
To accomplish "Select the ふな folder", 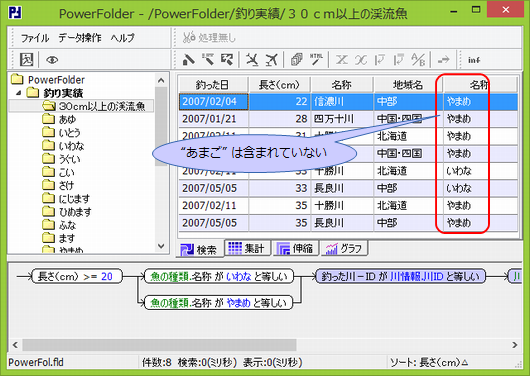I will [x=59, y=225].
